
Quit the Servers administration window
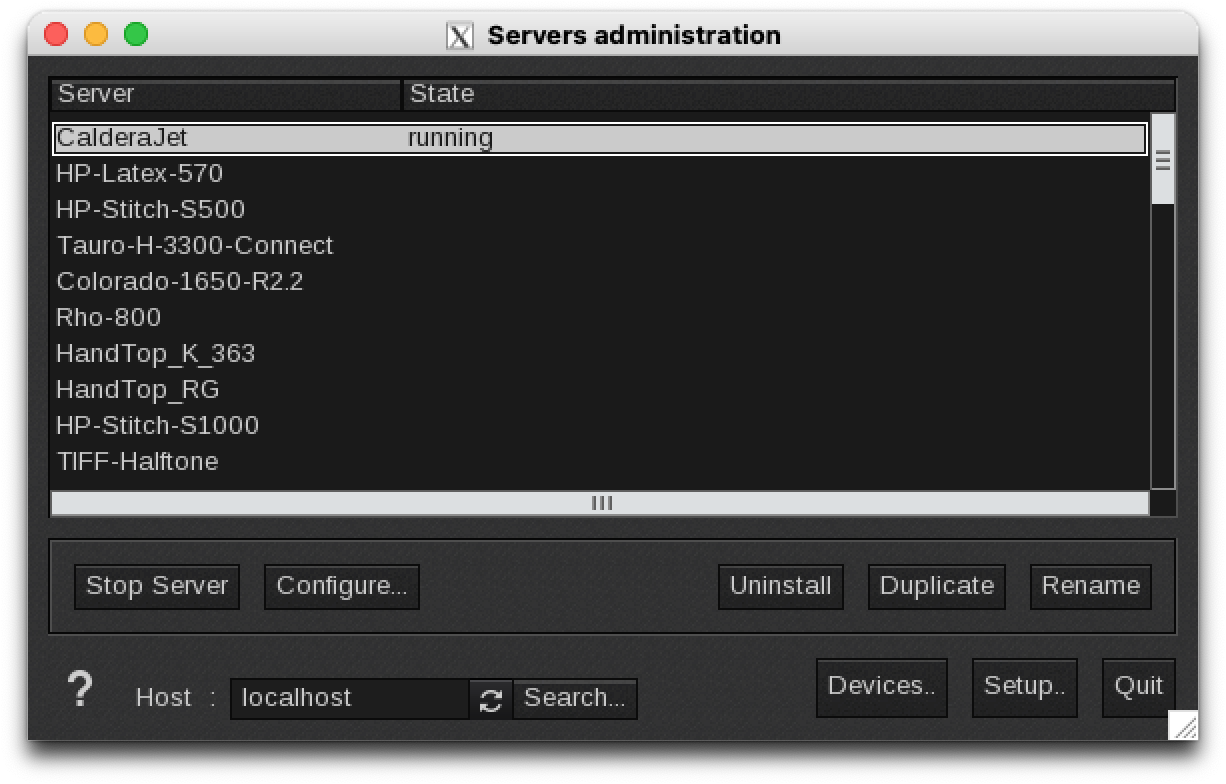1138,687
